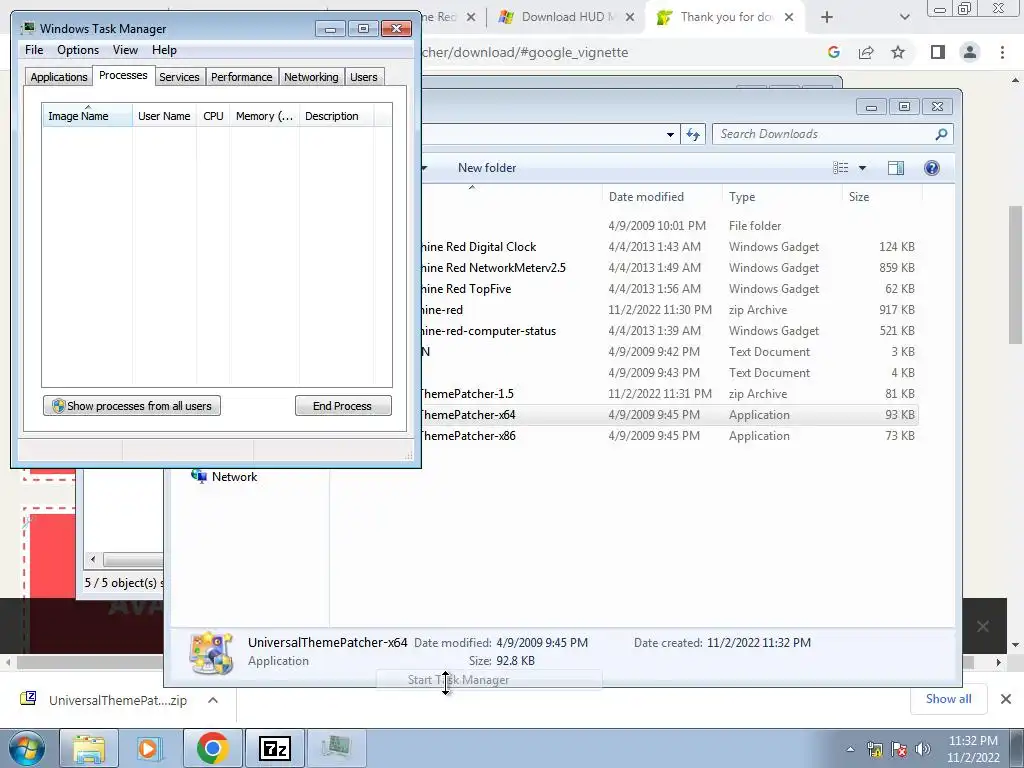
Task: Sort processes by Image Name column
Action: pos(88,116)
